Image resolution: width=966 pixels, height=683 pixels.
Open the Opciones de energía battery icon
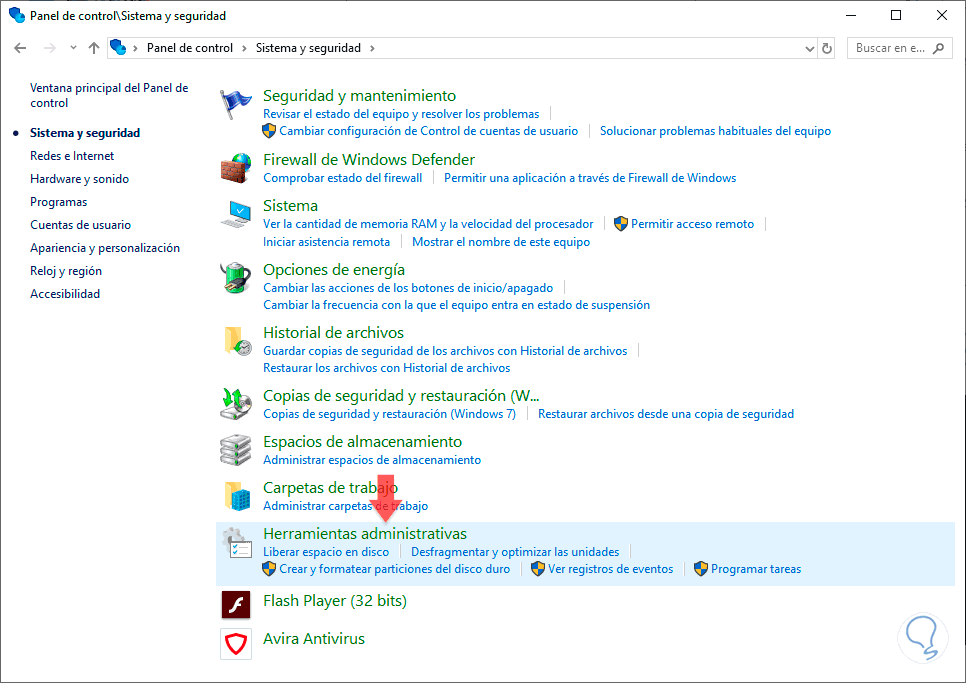pyautogui.click(x=236, y=278)
